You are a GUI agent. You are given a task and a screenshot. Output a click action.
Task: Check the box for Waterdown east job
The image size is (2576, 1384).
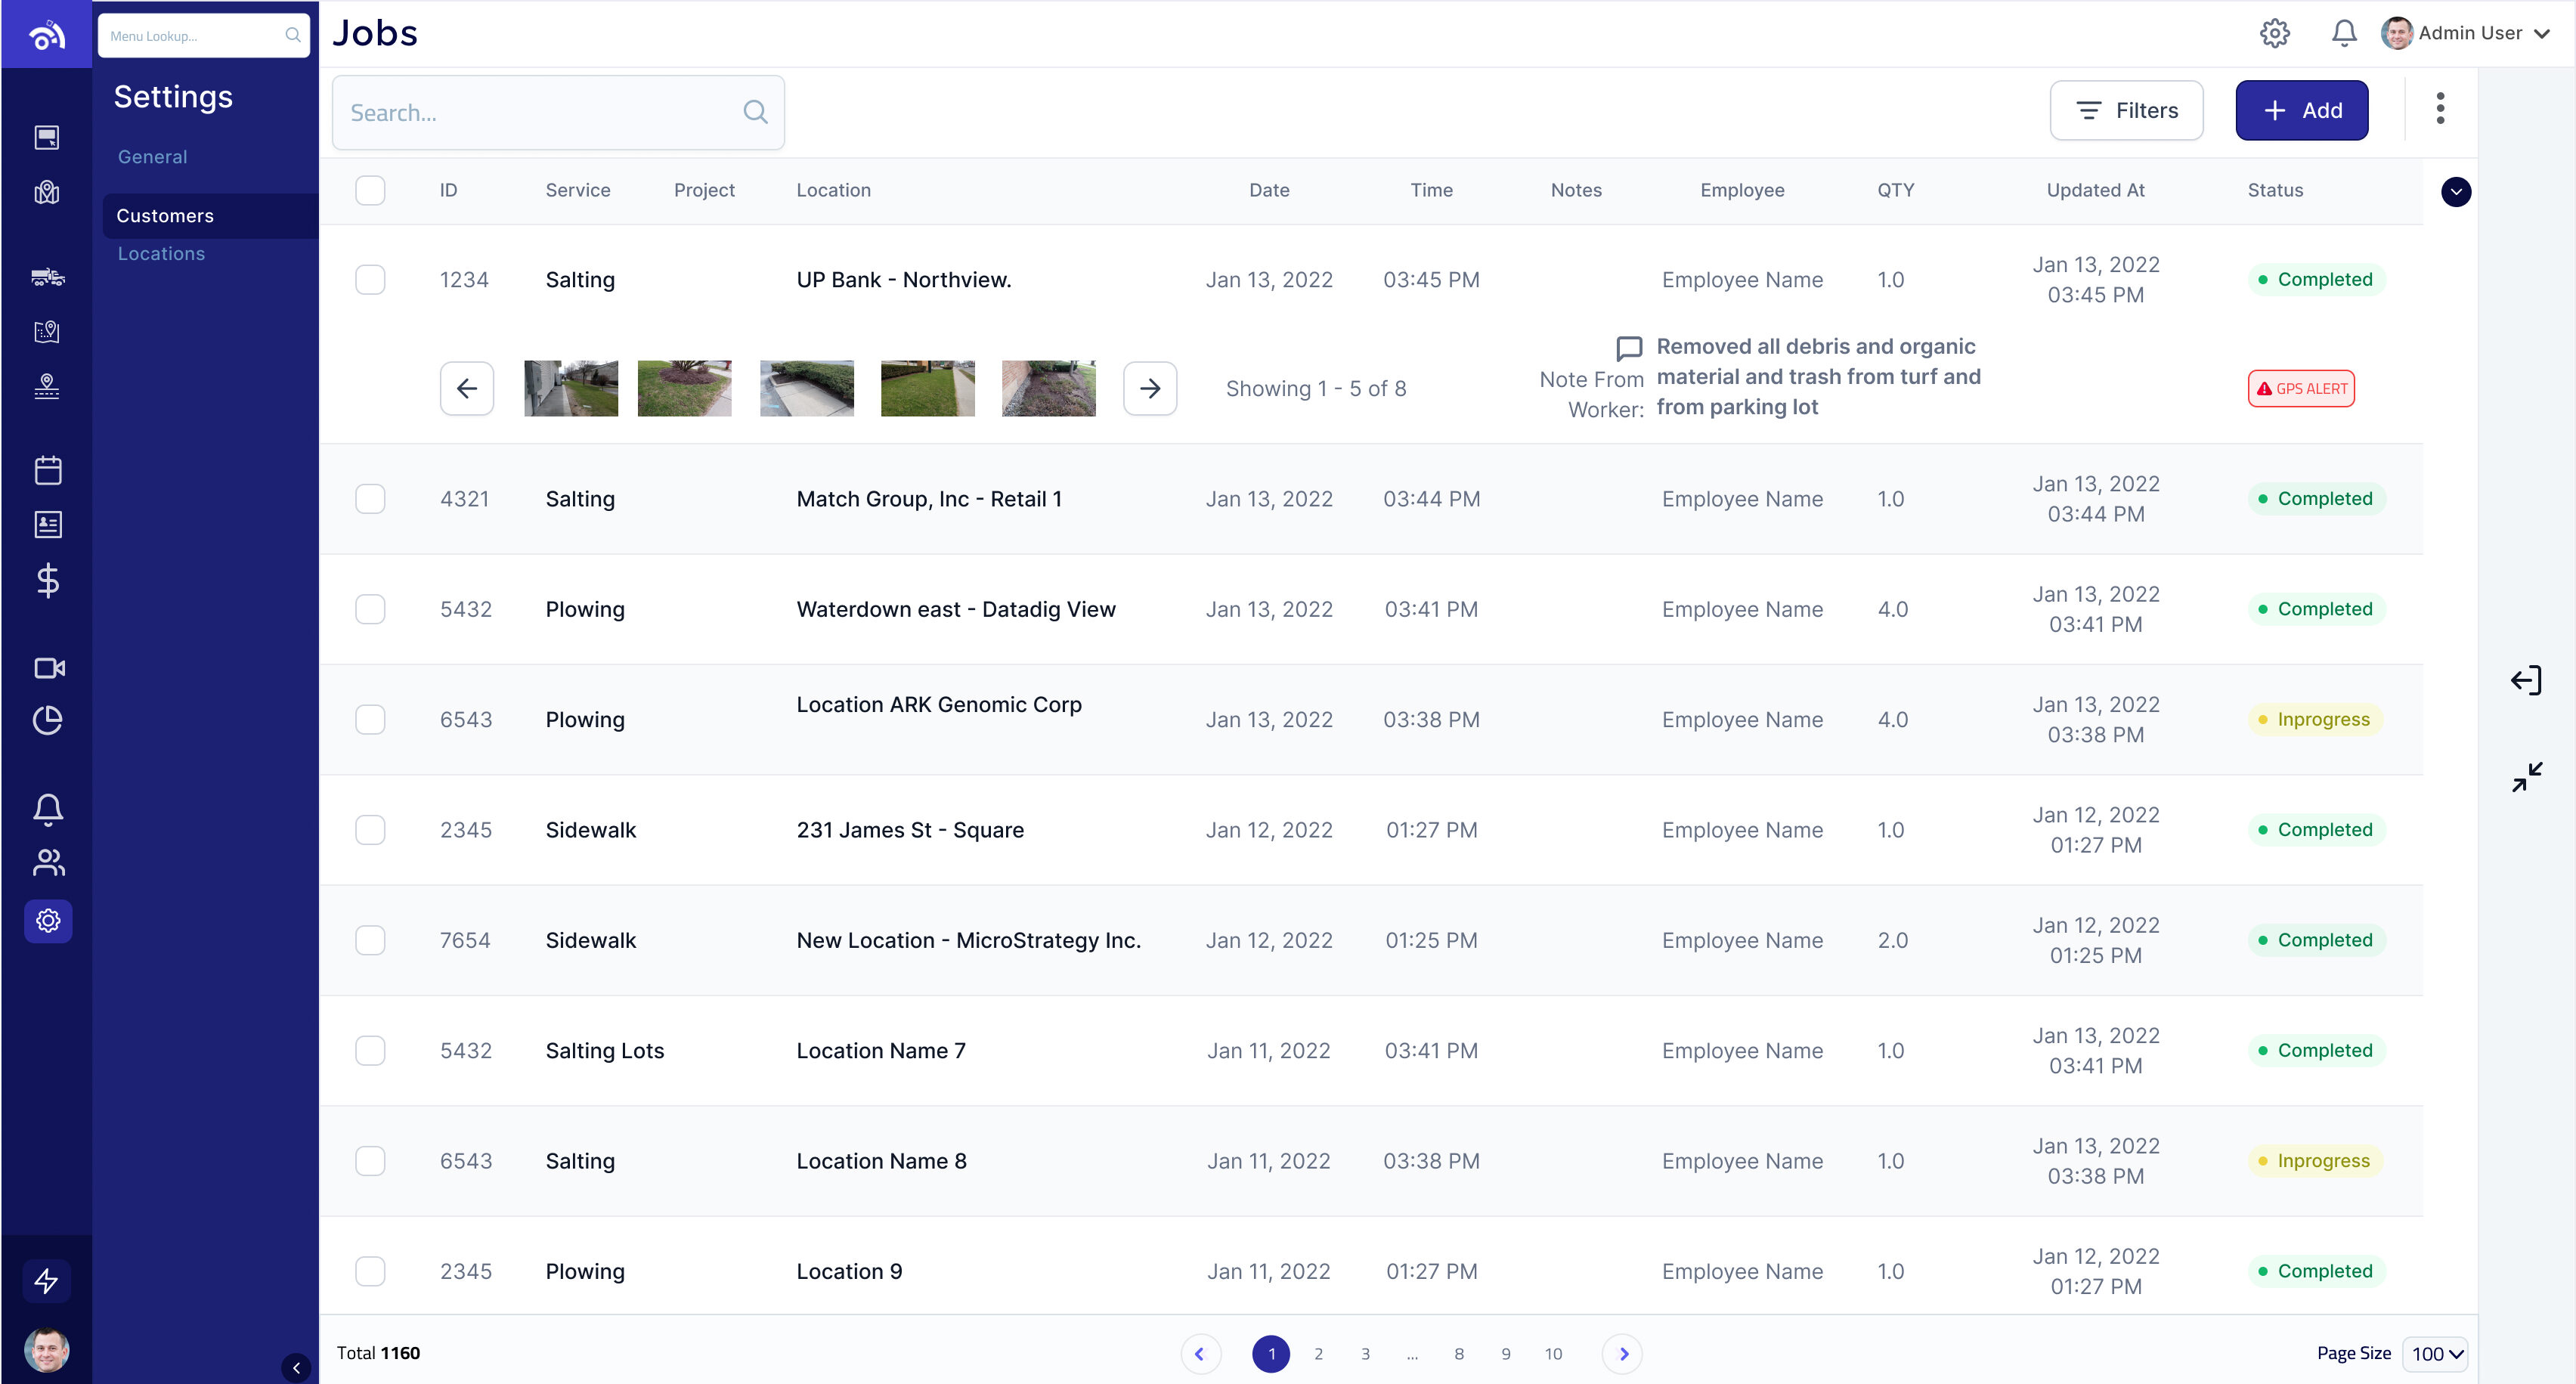370,609
